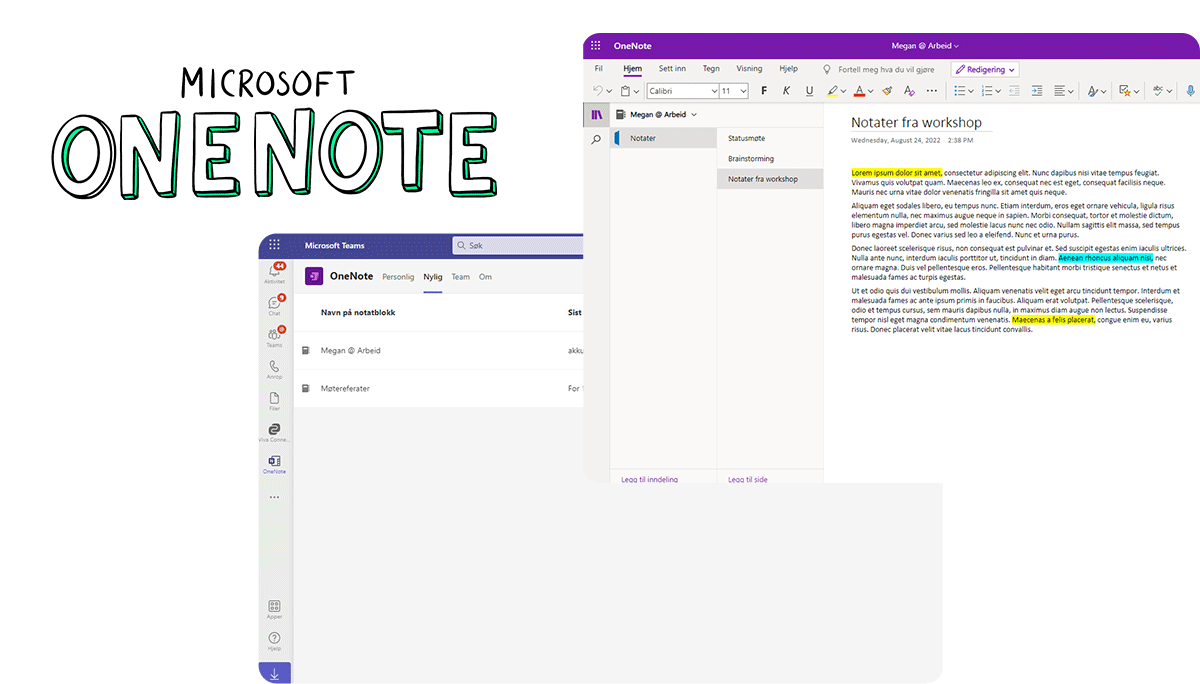Select the Brainstorming page
Screen dimensions: 1200x684
coord(749,158)
